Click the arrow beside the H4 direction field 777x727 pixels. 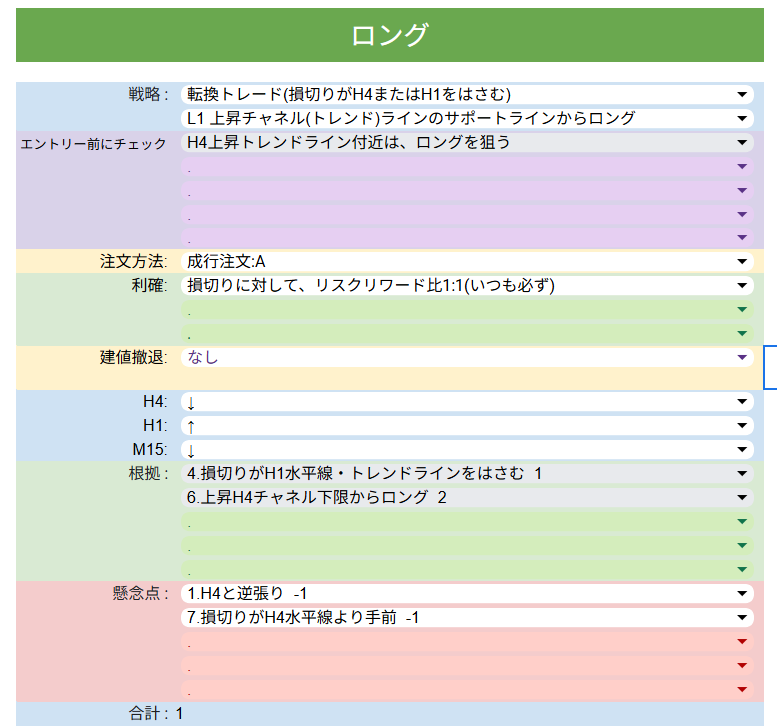click(742, 402)
